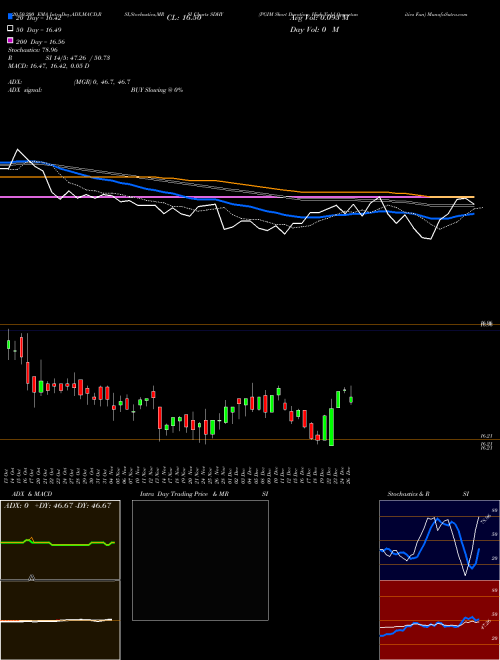Click the first date label on the date axis
This screenshot has height=660, width=500.
tap(8, 474)
